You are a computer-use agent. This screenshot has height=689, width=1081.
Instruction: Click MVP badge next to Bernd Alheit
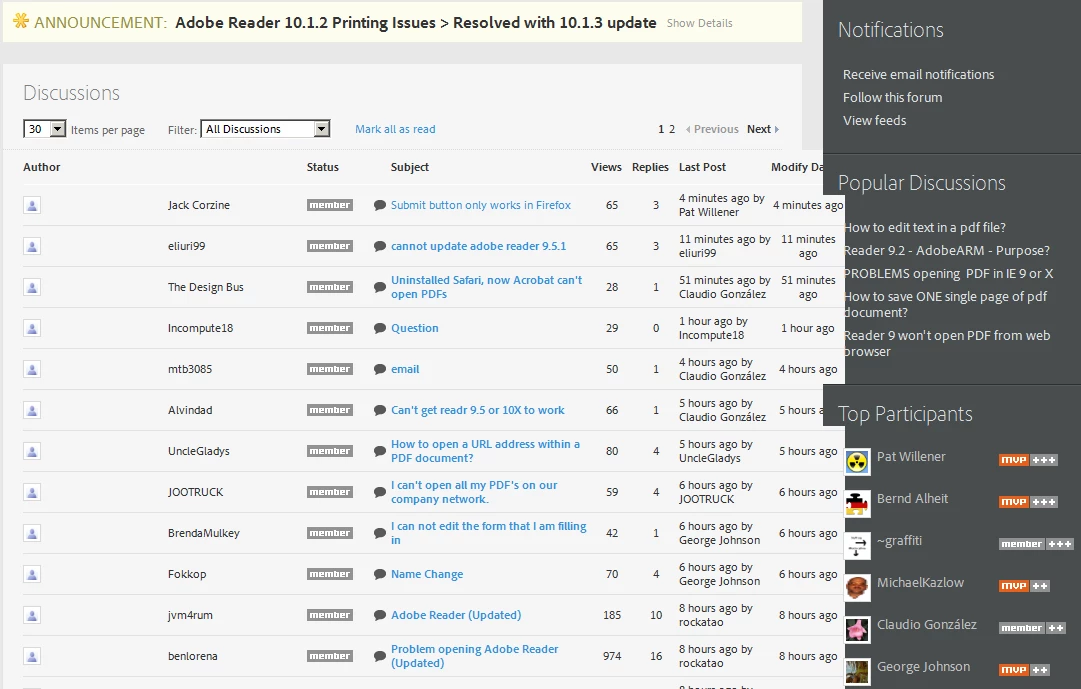(x=1028, y=502)
